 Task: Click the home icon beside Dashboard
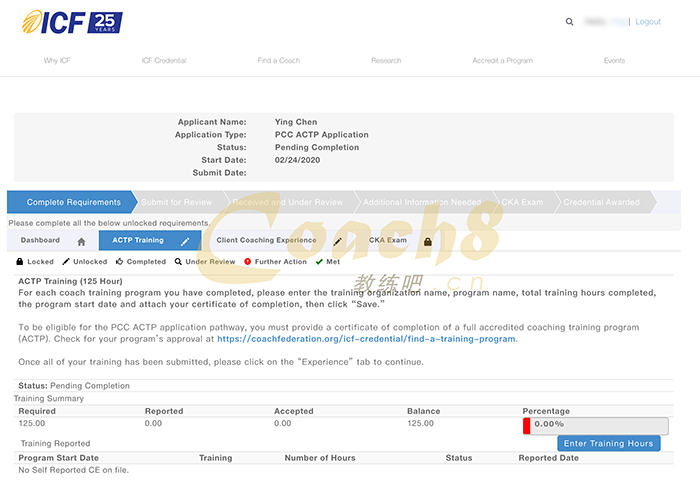pyautogui.click(x=81, y=242)
